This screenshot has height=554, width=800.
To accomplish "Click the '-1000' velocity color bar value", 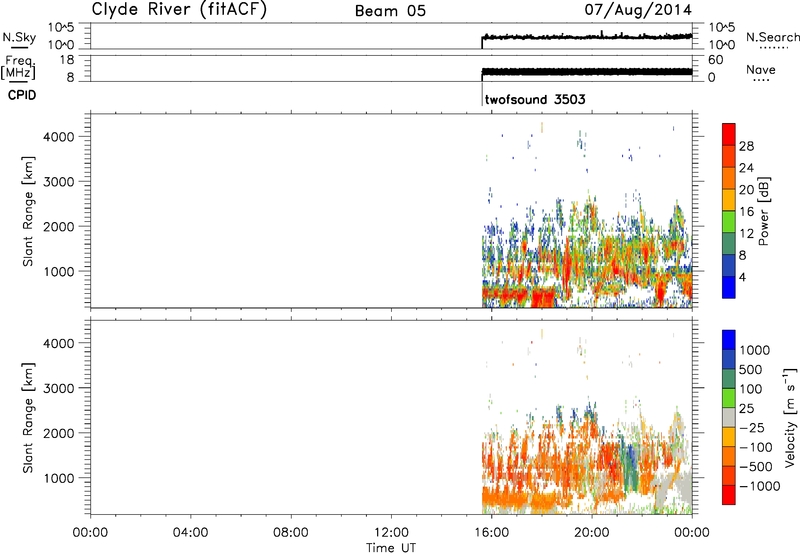I will click(x=760, y=486).
